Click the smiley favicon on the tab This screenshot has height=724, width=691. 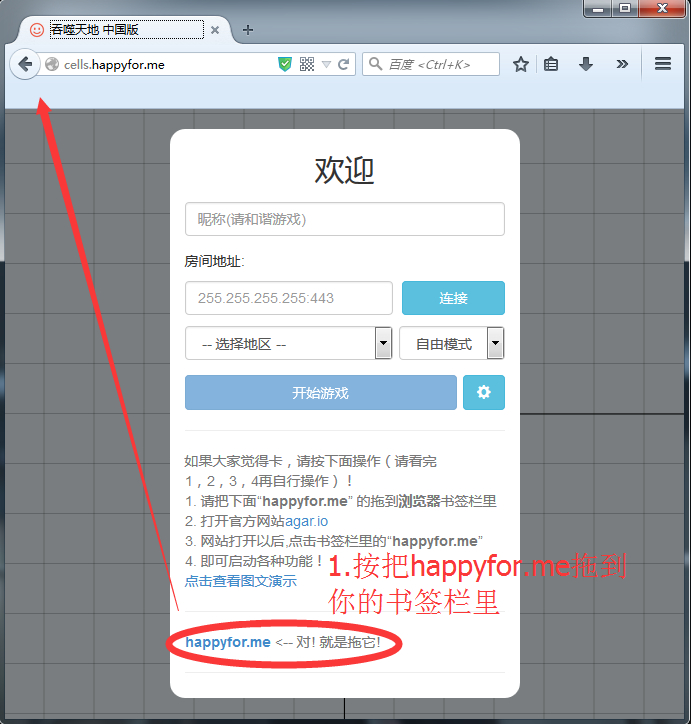37,30
